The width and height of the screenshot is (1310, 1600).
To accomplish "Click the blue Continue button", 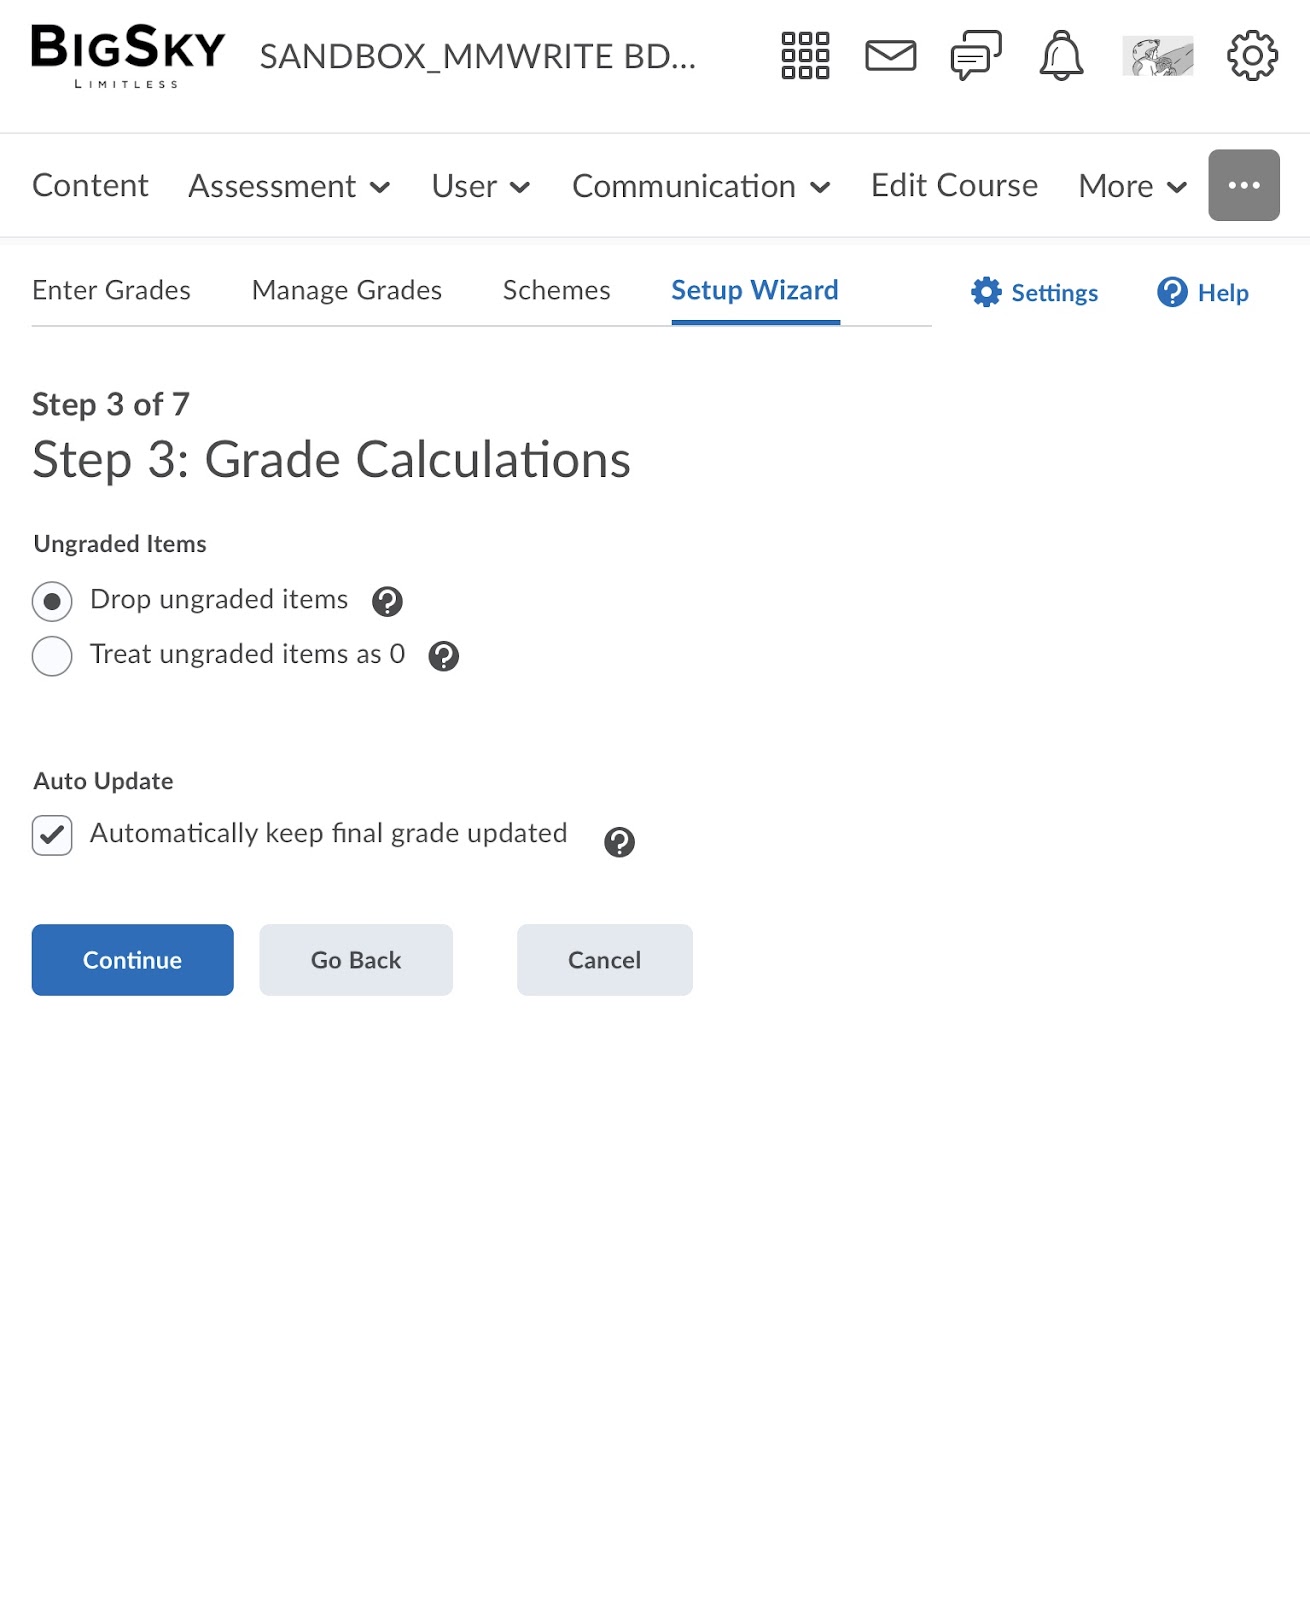I will tap(133, 960).
